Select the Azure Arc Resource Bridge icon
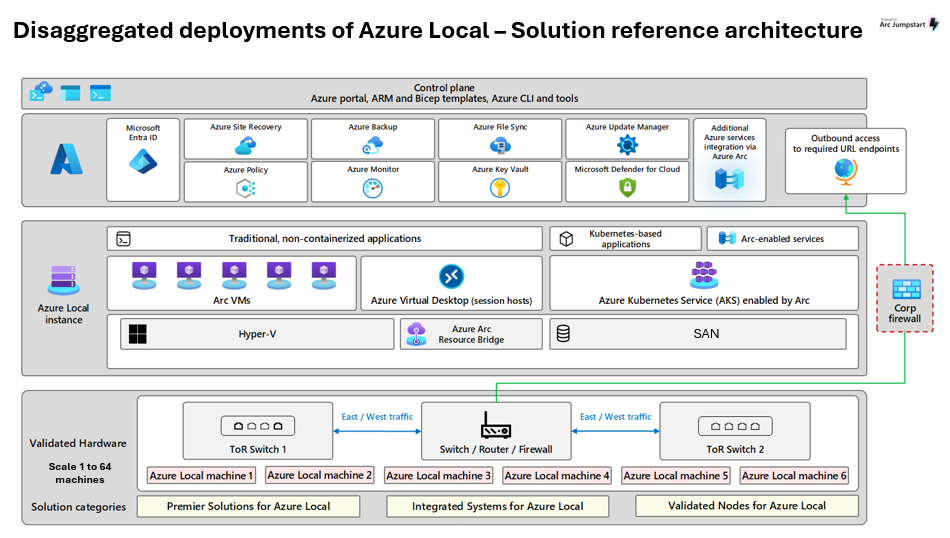The width and height of the screenshot is (950, 538). tap(416, 334)
